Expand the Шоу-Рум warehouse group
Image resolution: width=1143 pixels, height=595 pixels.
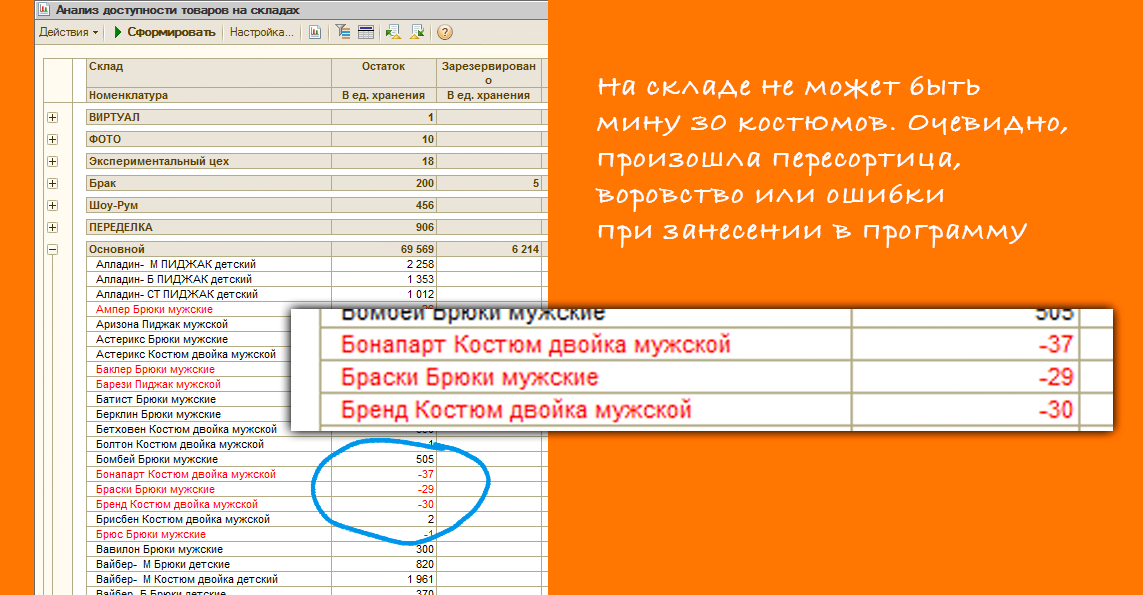click(52, 205)
